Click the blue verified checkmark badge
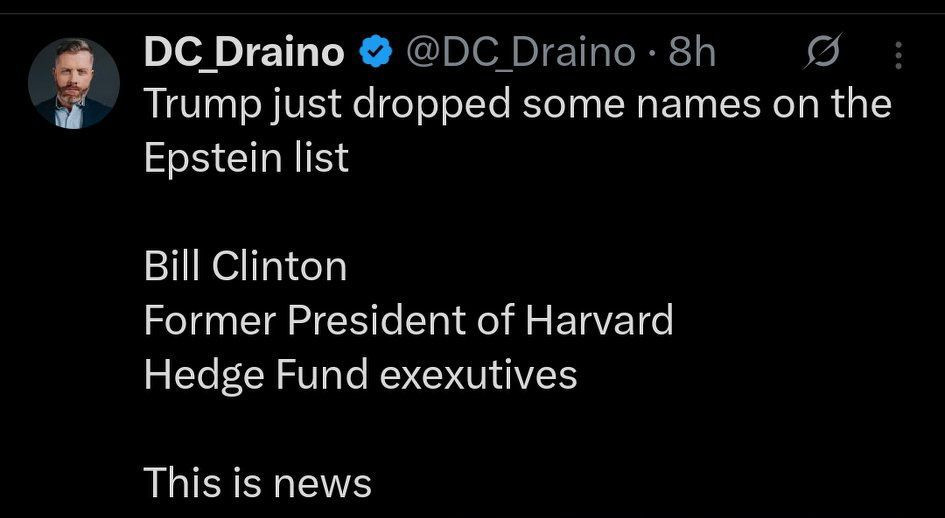The height and width of the screenshot is (518, 945). [x=375, y=54]
